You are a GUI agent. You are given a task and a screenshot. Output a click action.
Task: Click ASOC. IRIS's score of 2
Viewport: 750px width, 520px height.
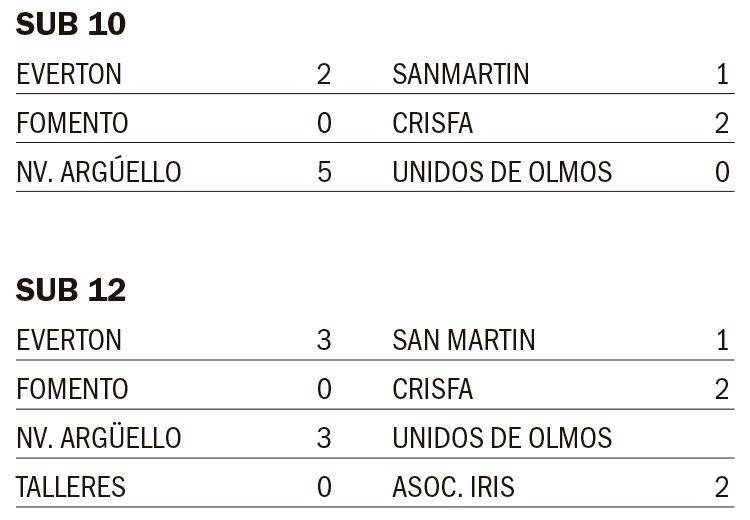tap(722, 487)
